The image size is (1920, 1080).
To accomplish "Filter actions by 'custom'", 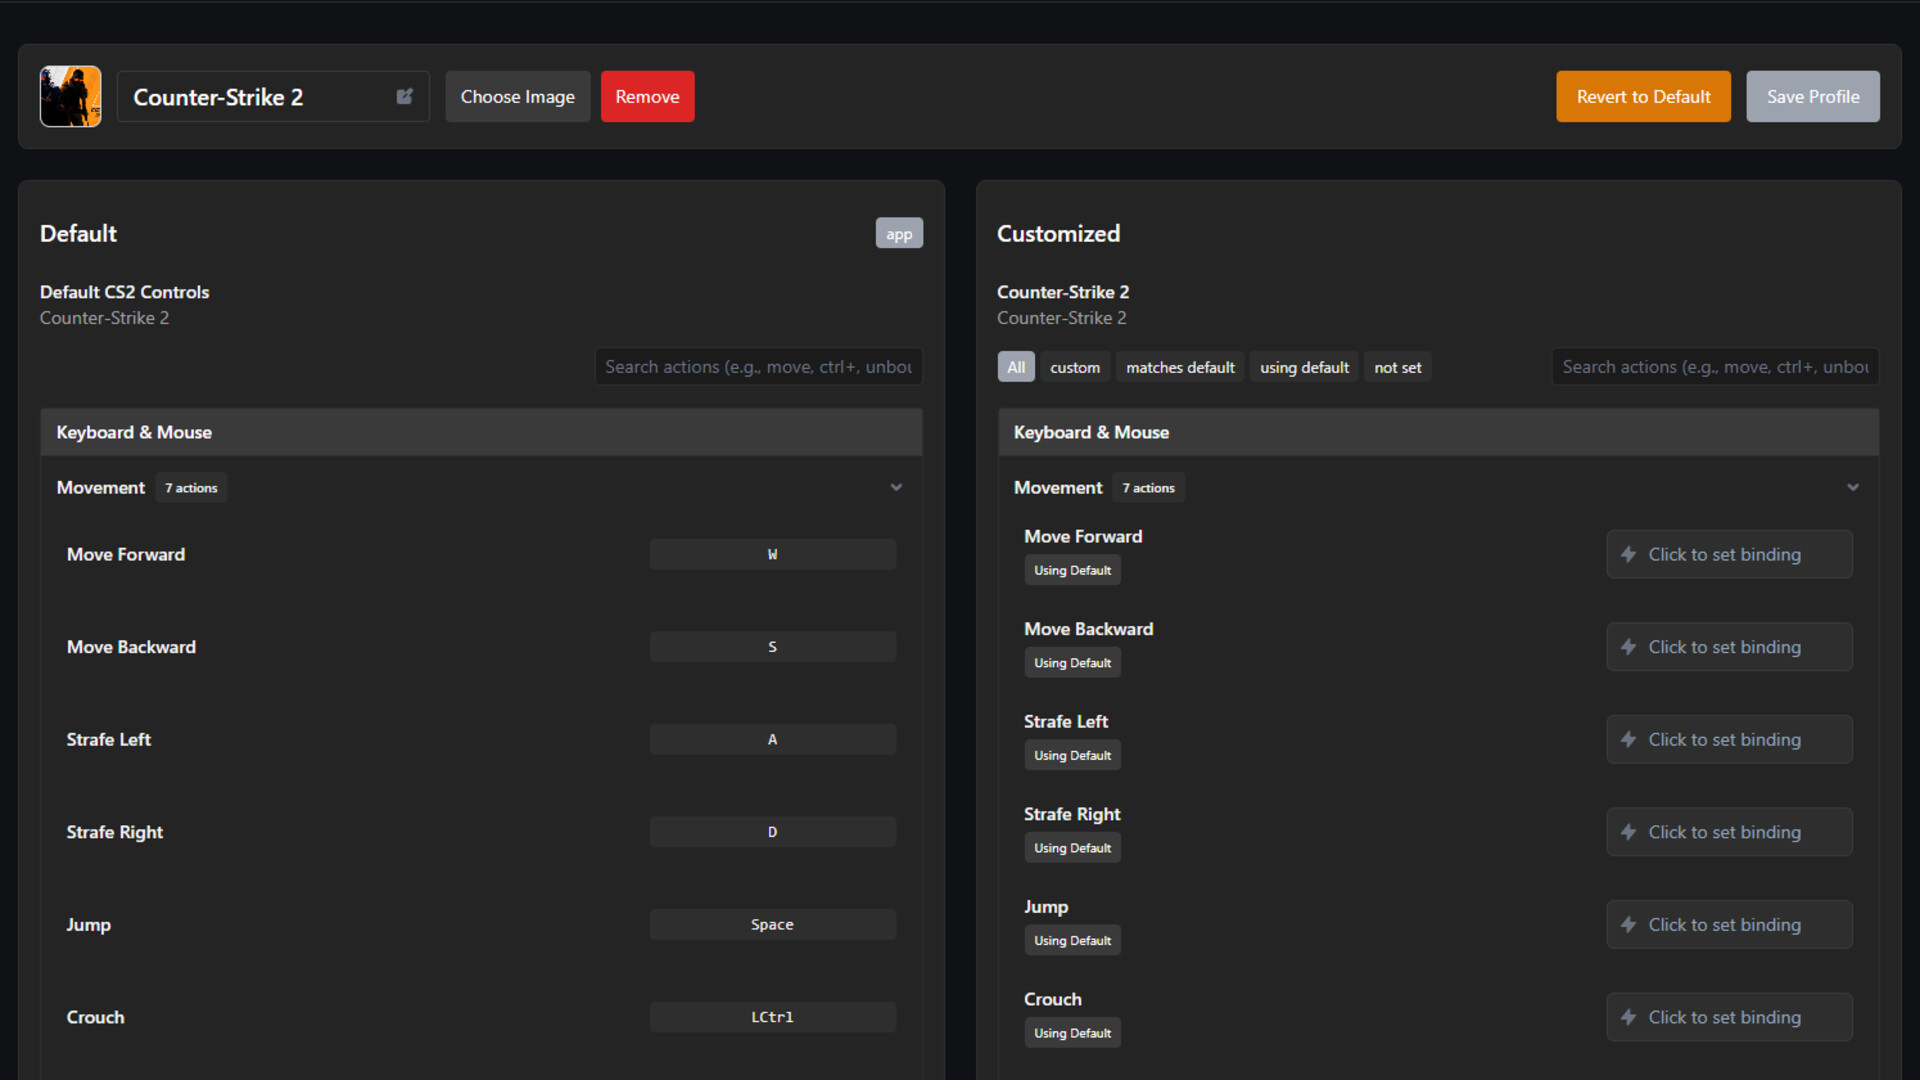I will (1074, 367).
